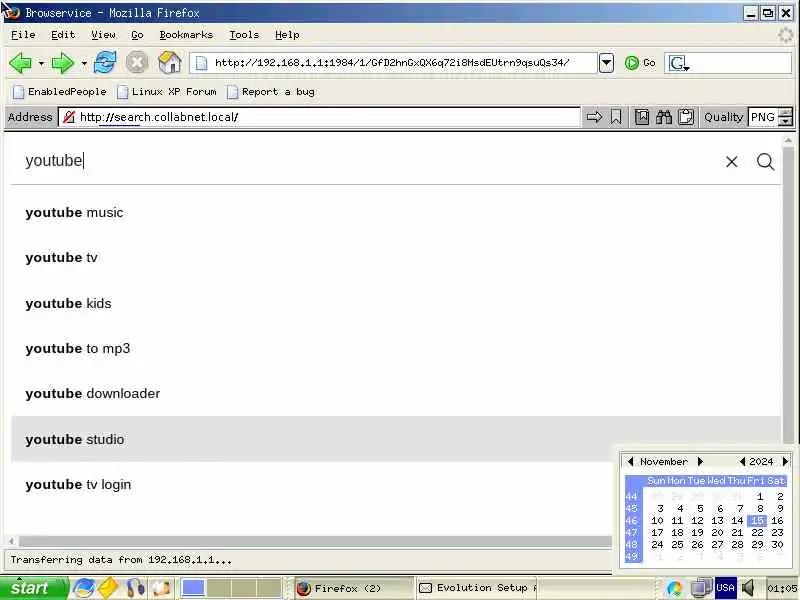The height and width of the screenshot is (600, 800).
Task: Click the Browservice go arrow icon
Action: click(x=594, y=117)
